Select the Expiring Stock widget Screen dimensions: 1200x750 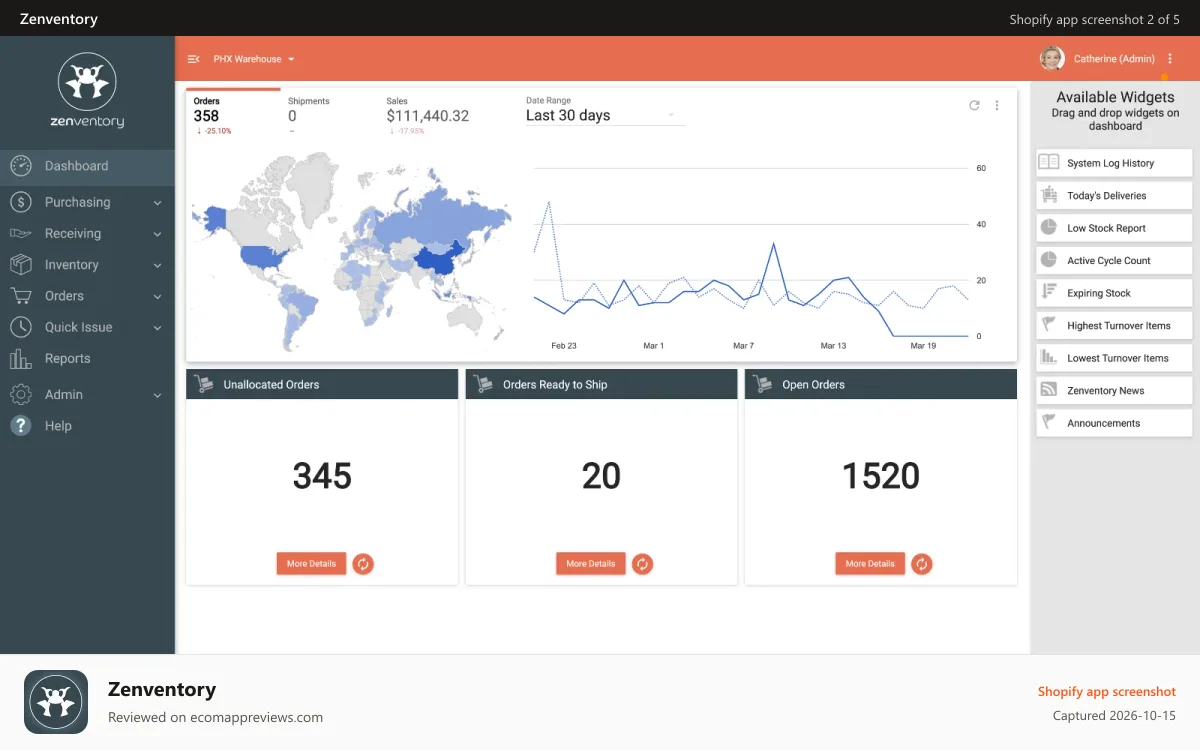1114,293
